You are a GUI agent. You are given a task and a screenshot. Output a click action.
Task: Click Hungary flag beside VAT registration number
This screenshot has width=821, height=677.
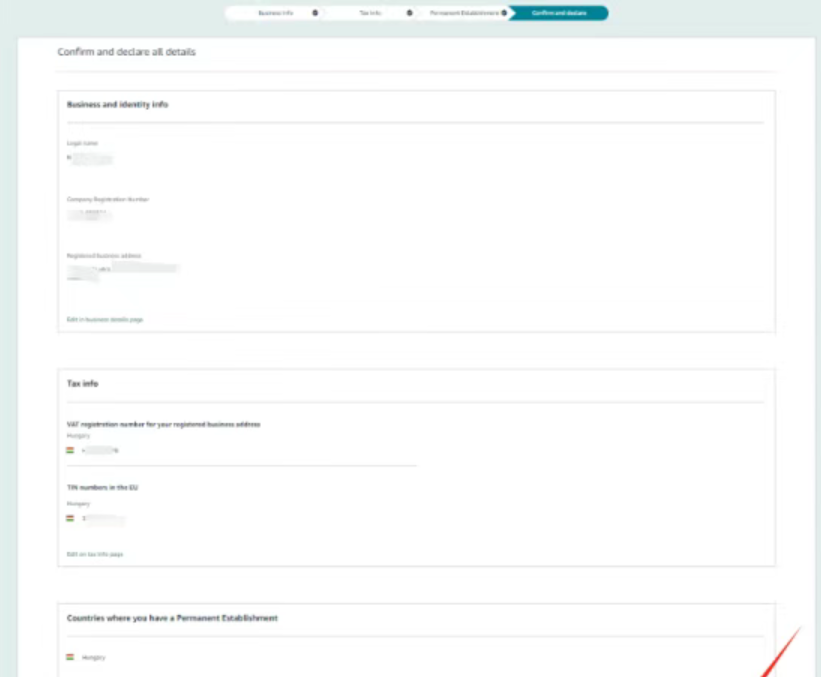click(70, 450)
